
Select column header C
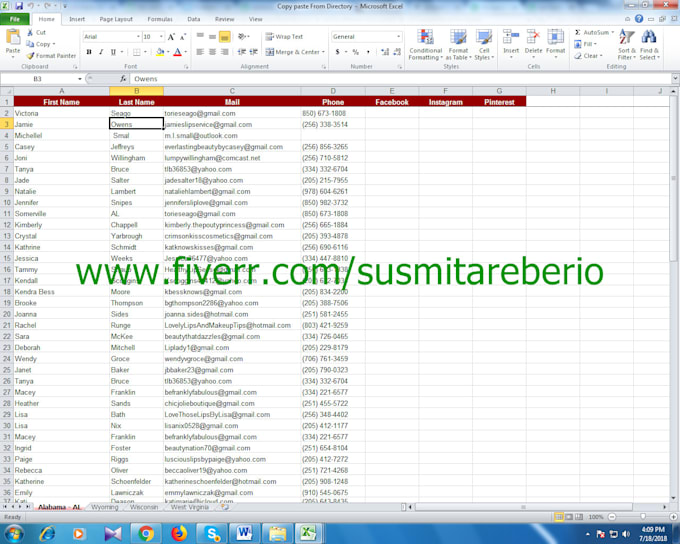(232, 91)
